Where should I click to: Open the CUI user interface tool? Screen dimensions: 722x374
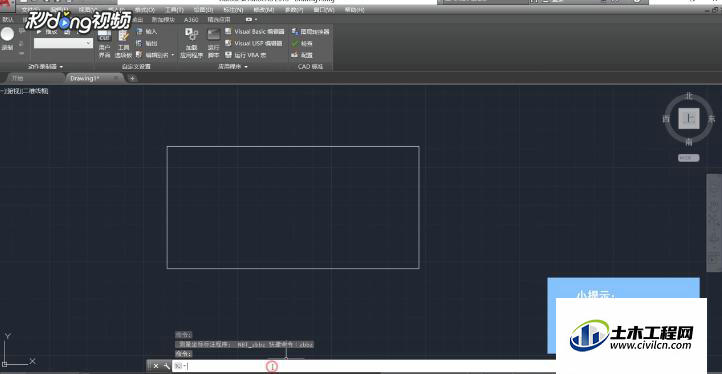click(x=105, y=44)
